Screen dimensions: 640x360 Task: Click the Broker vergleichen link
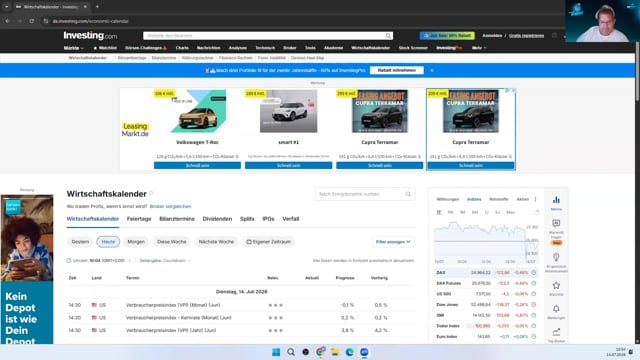click(170, 206)
